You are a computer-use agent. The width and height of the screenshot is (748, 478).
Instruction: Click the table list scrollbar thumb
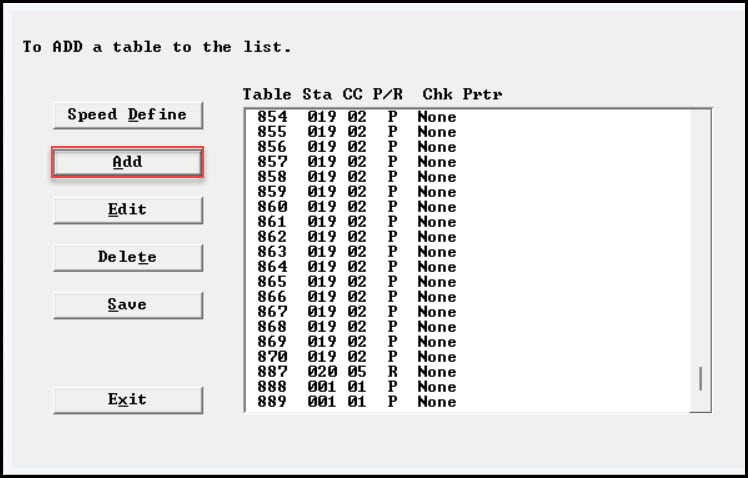[700, 378]
